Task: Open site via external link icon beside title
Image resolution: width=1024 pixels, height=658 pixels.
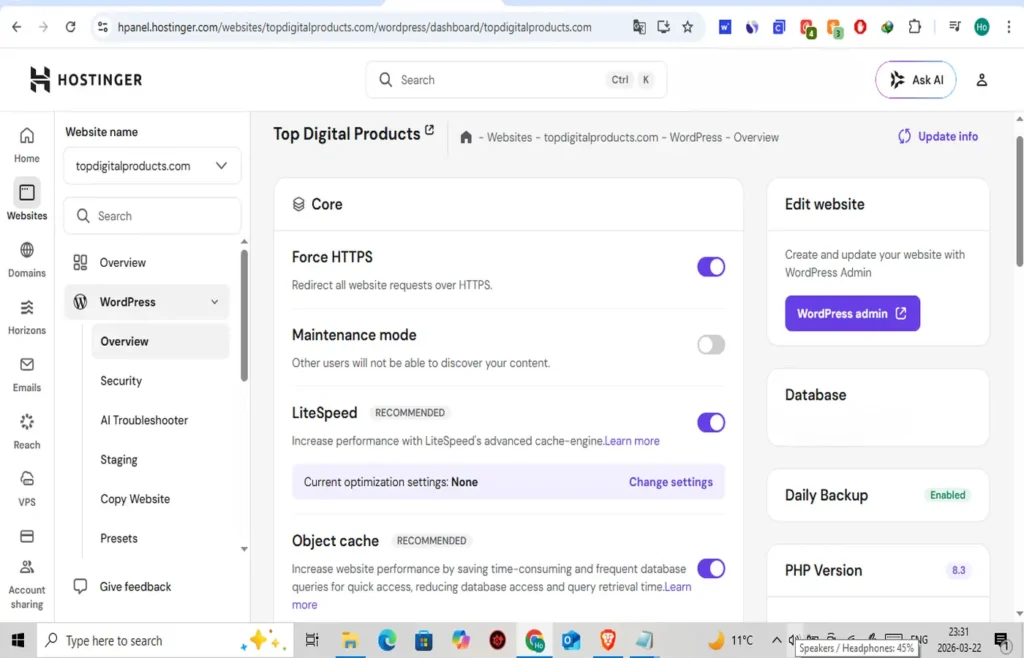Action: pyautogui.click(x=429, y=130)
